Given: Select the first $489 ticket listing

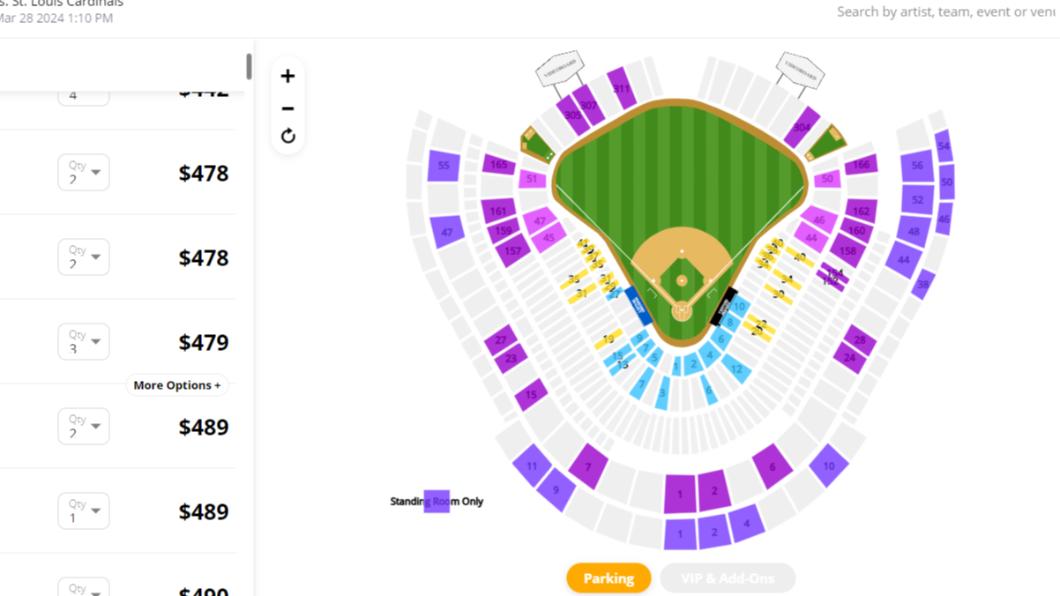Looking at the screenshot, I should tap(118, 426).
